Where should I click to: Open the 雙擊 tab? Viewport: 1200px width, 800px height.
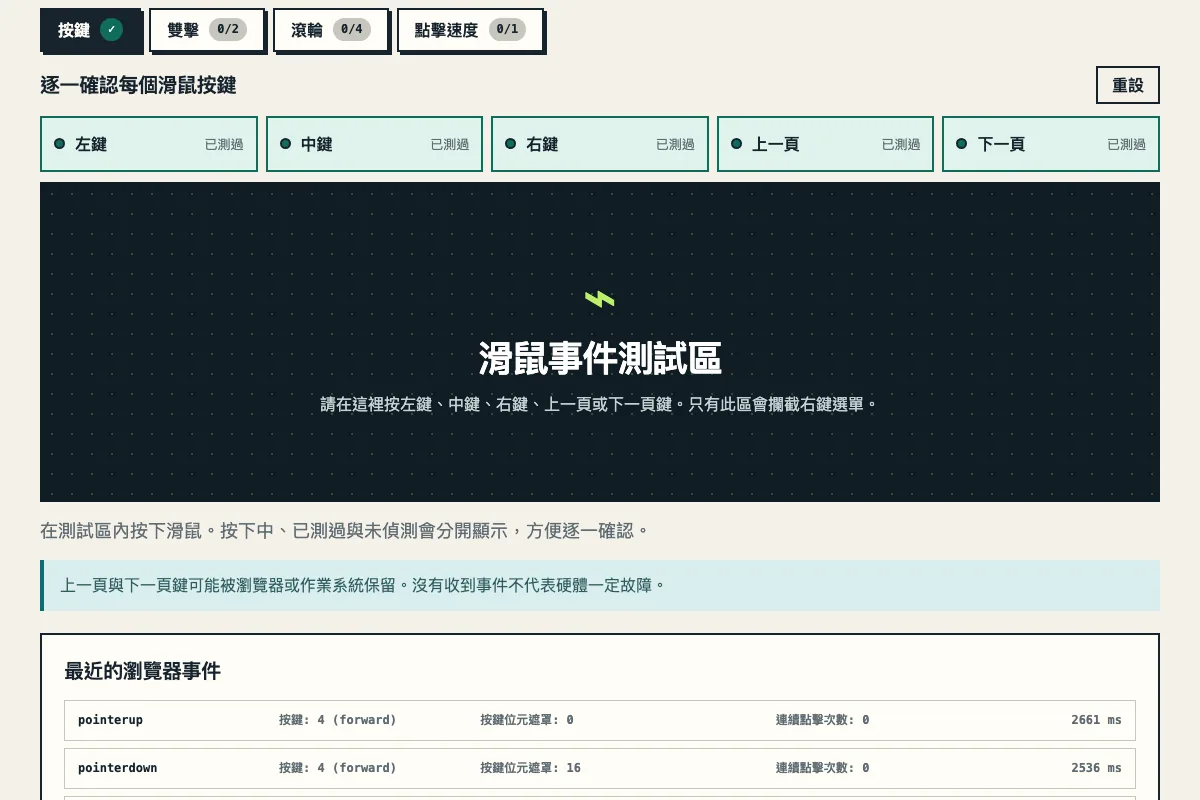tap(207, 30)
